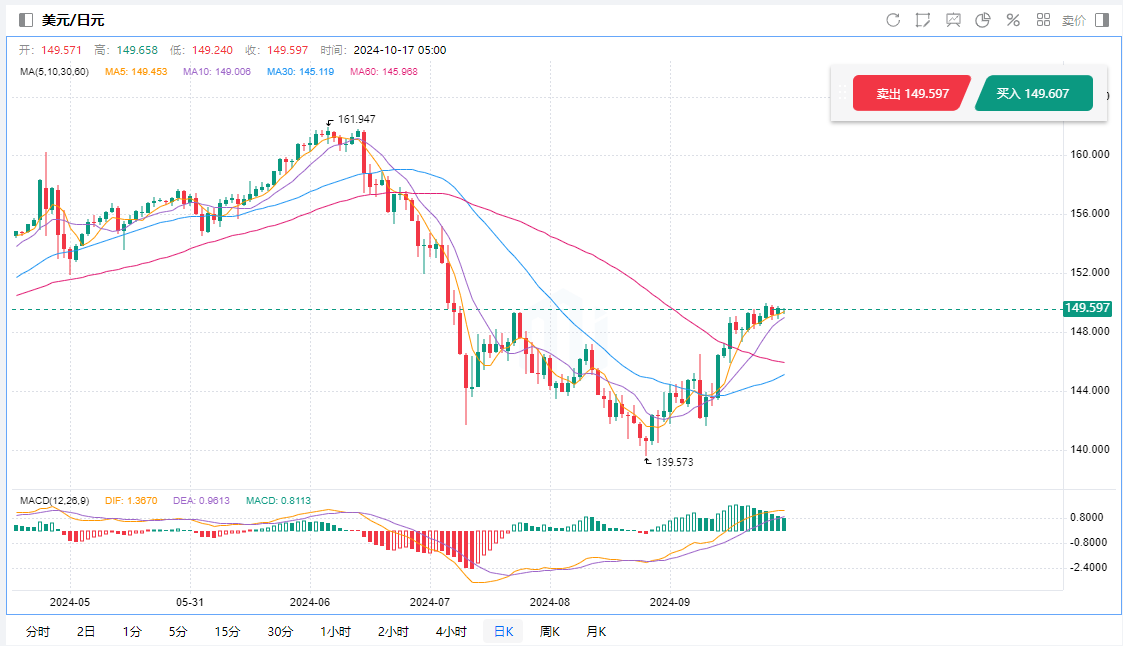Select the 周K timeframe tab
Image resolution: width=1123 pixels, height=646 pixels.
pos(549,631)
